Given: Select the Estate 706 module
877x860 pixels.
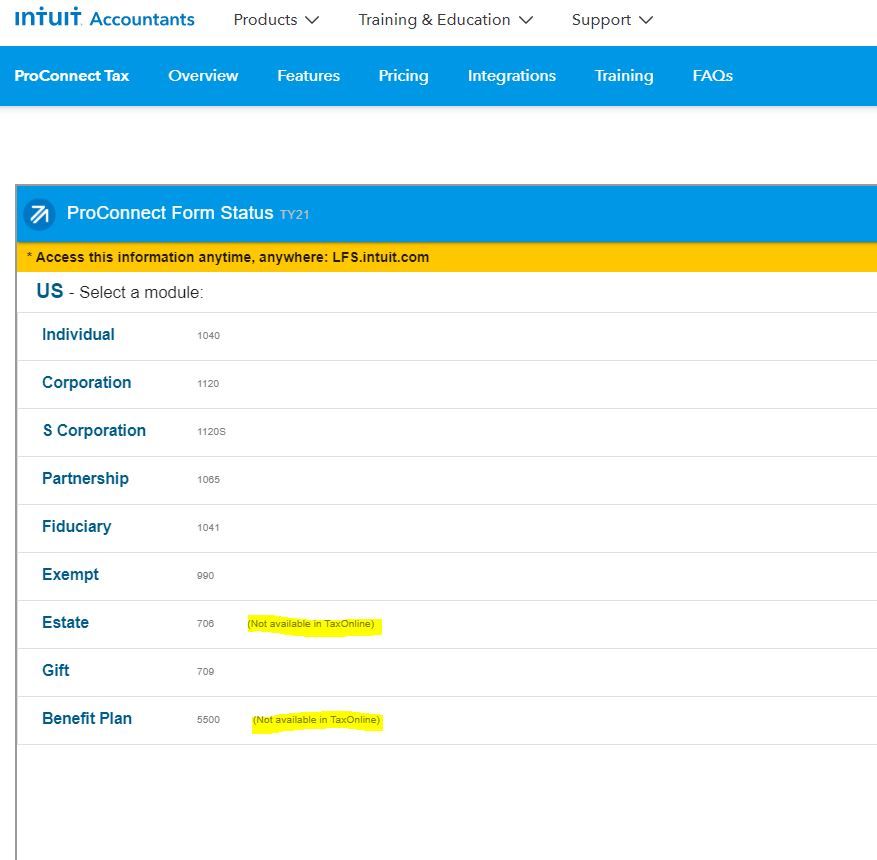Looking at the screenshot, I should click(x=65, y=623).
